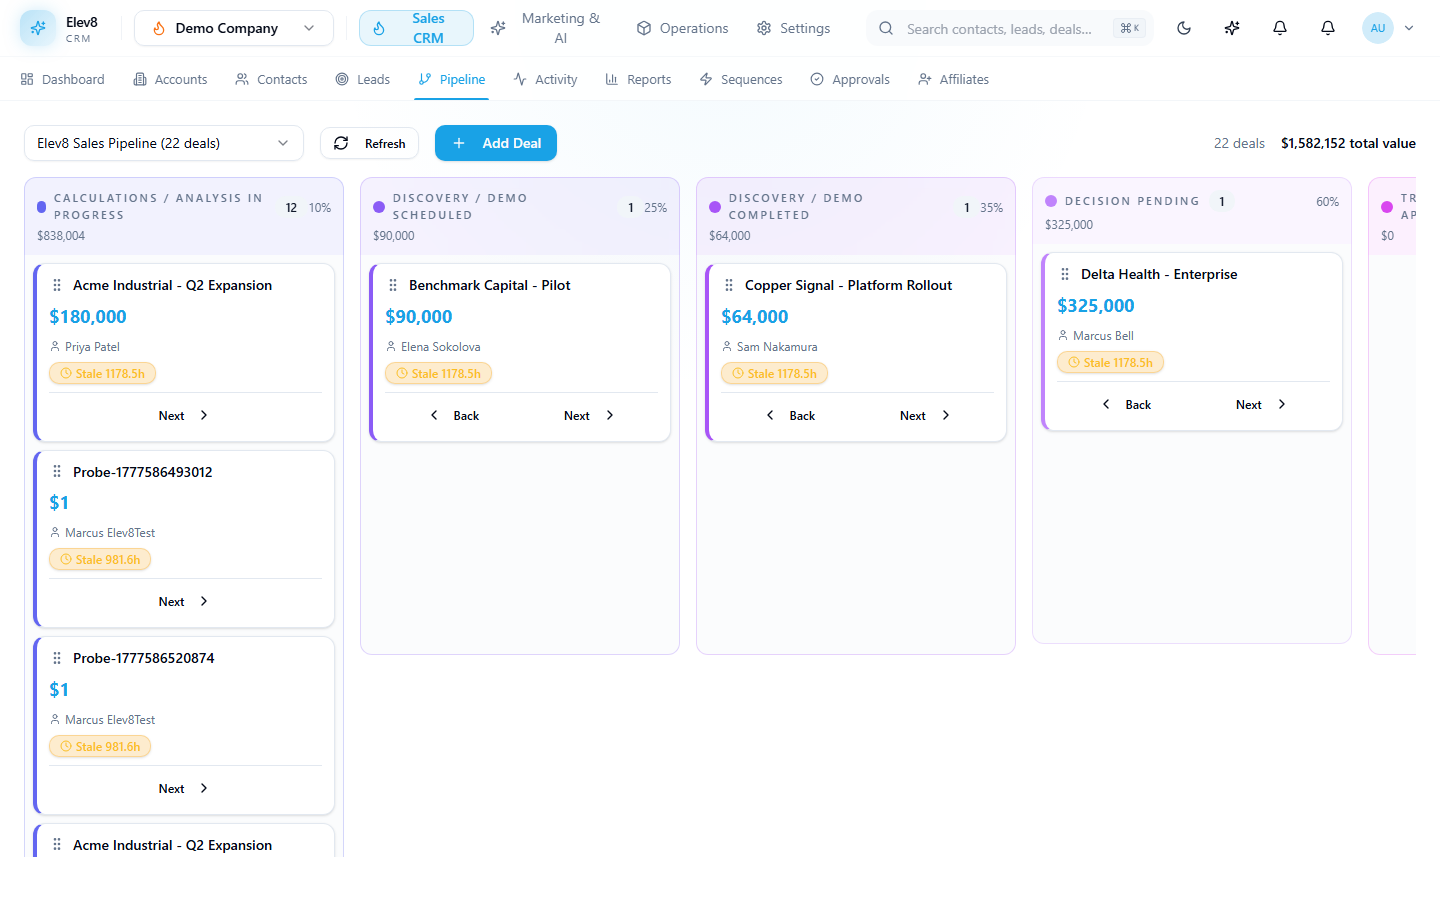This screenshot has width=1440, height=900.
Task: Select the Pipeline tab
Action: [452, 79]
